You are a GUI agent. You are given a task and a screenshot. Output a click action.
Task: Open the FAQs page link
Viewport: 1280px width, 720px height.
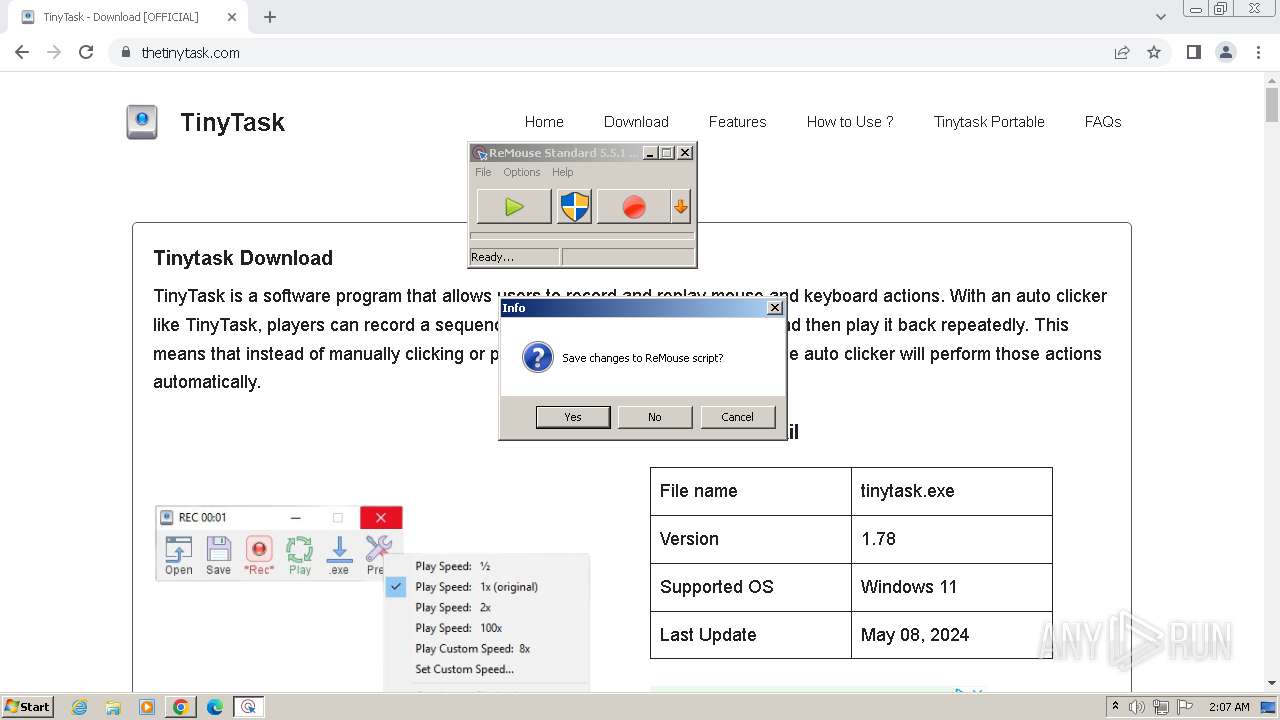(1103, 122)
